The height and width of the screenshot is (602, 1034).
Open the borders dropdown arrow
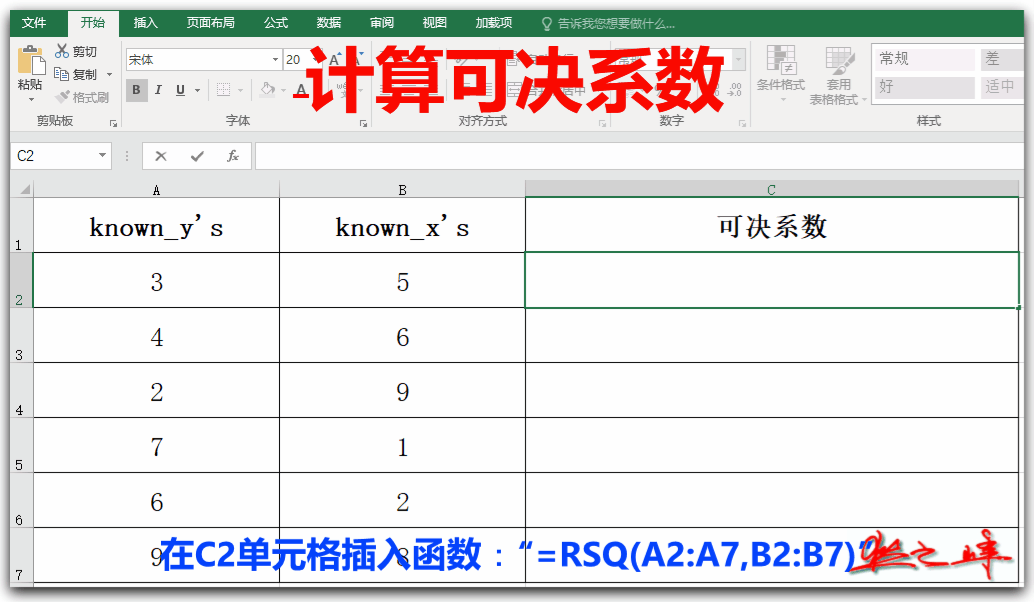point(241,90)
